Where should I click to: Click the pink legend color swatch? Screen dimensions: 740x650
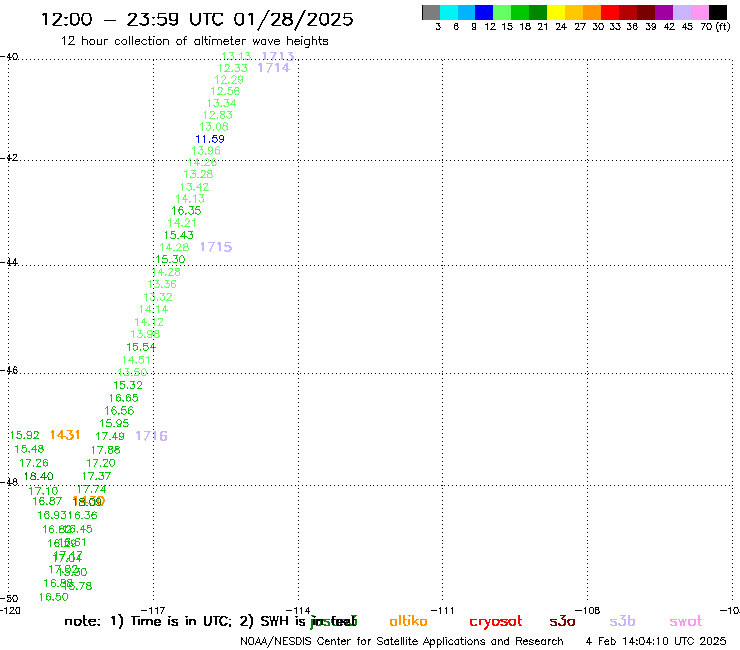pos(699,12)
